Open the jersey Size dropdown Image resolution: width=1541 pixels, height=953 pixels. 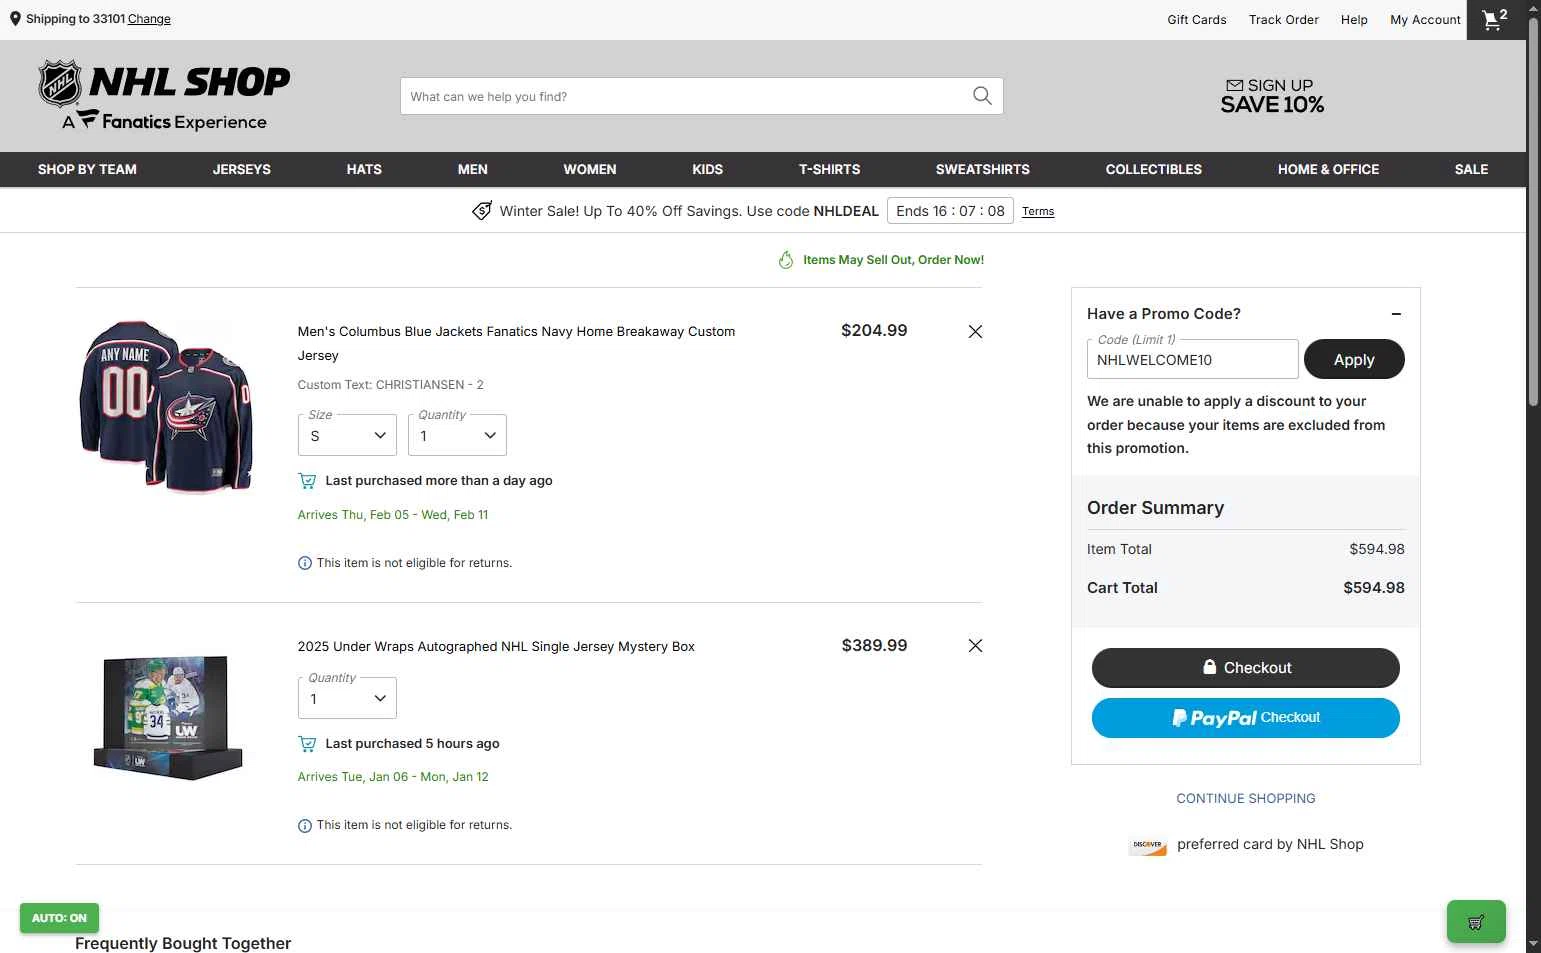tap(347, 435)
